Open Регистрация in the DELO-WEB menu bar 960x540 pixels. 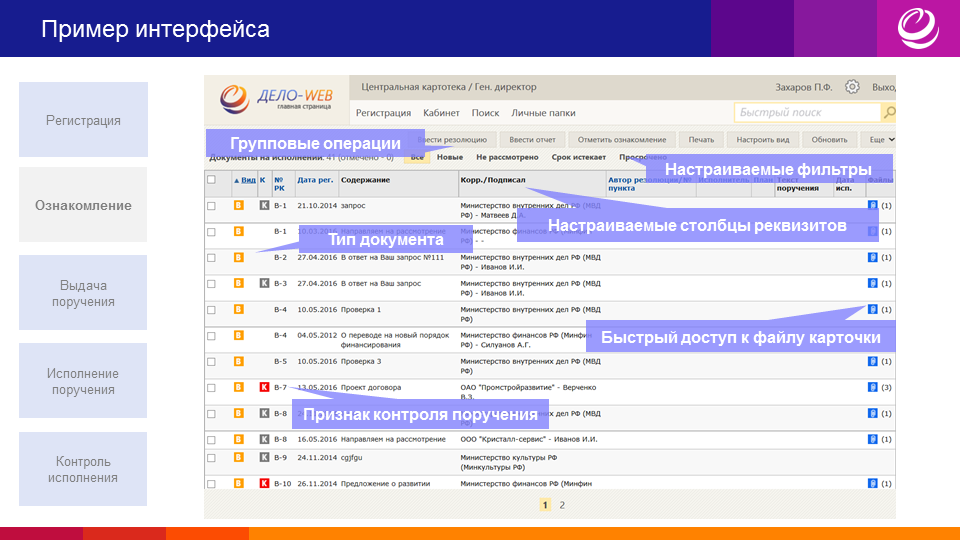(x=383, y=113)
